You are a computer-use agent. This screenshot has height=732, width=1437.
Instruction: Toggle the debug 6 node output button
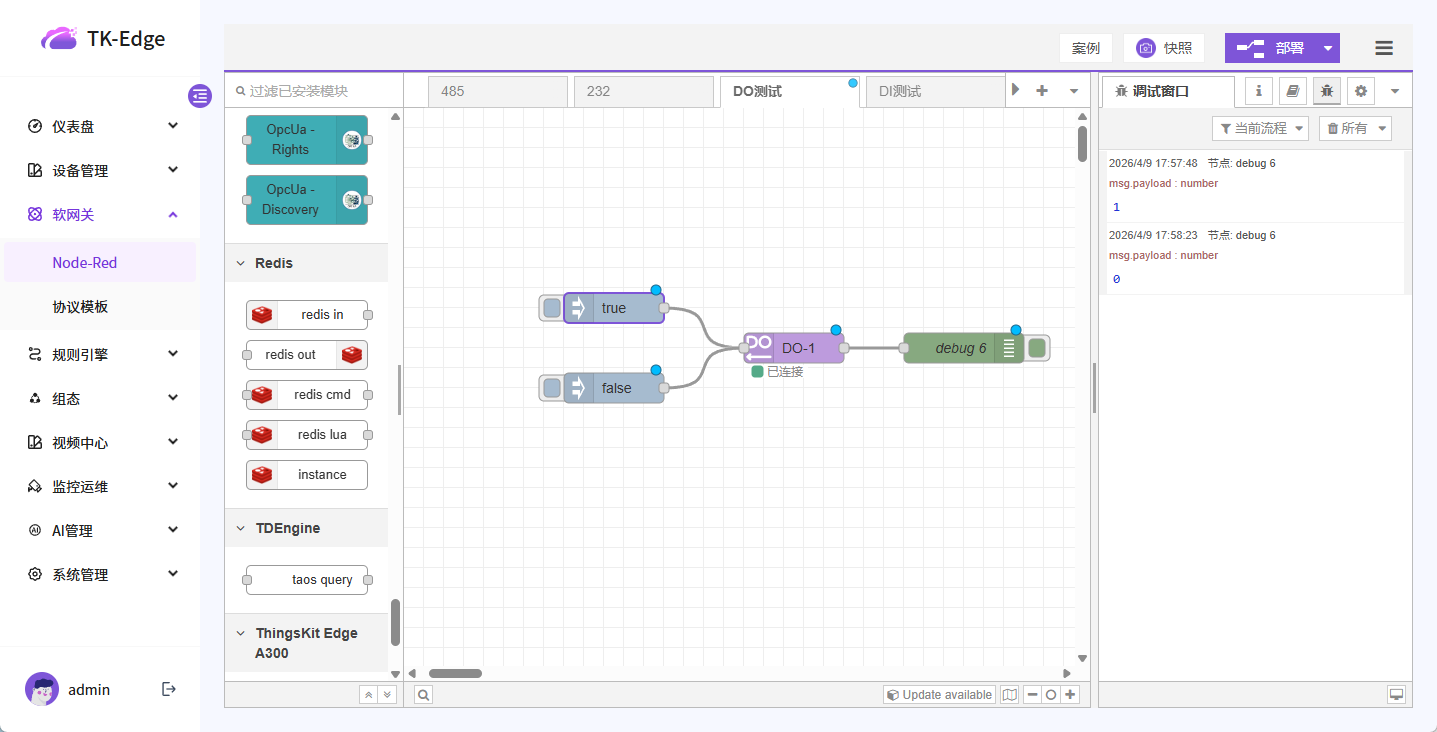[1037, 348]
